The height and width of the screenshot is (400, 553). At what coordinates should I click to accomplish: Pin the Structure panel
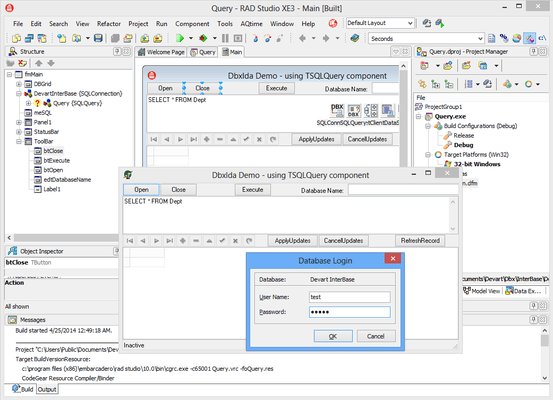pos(117,51)
